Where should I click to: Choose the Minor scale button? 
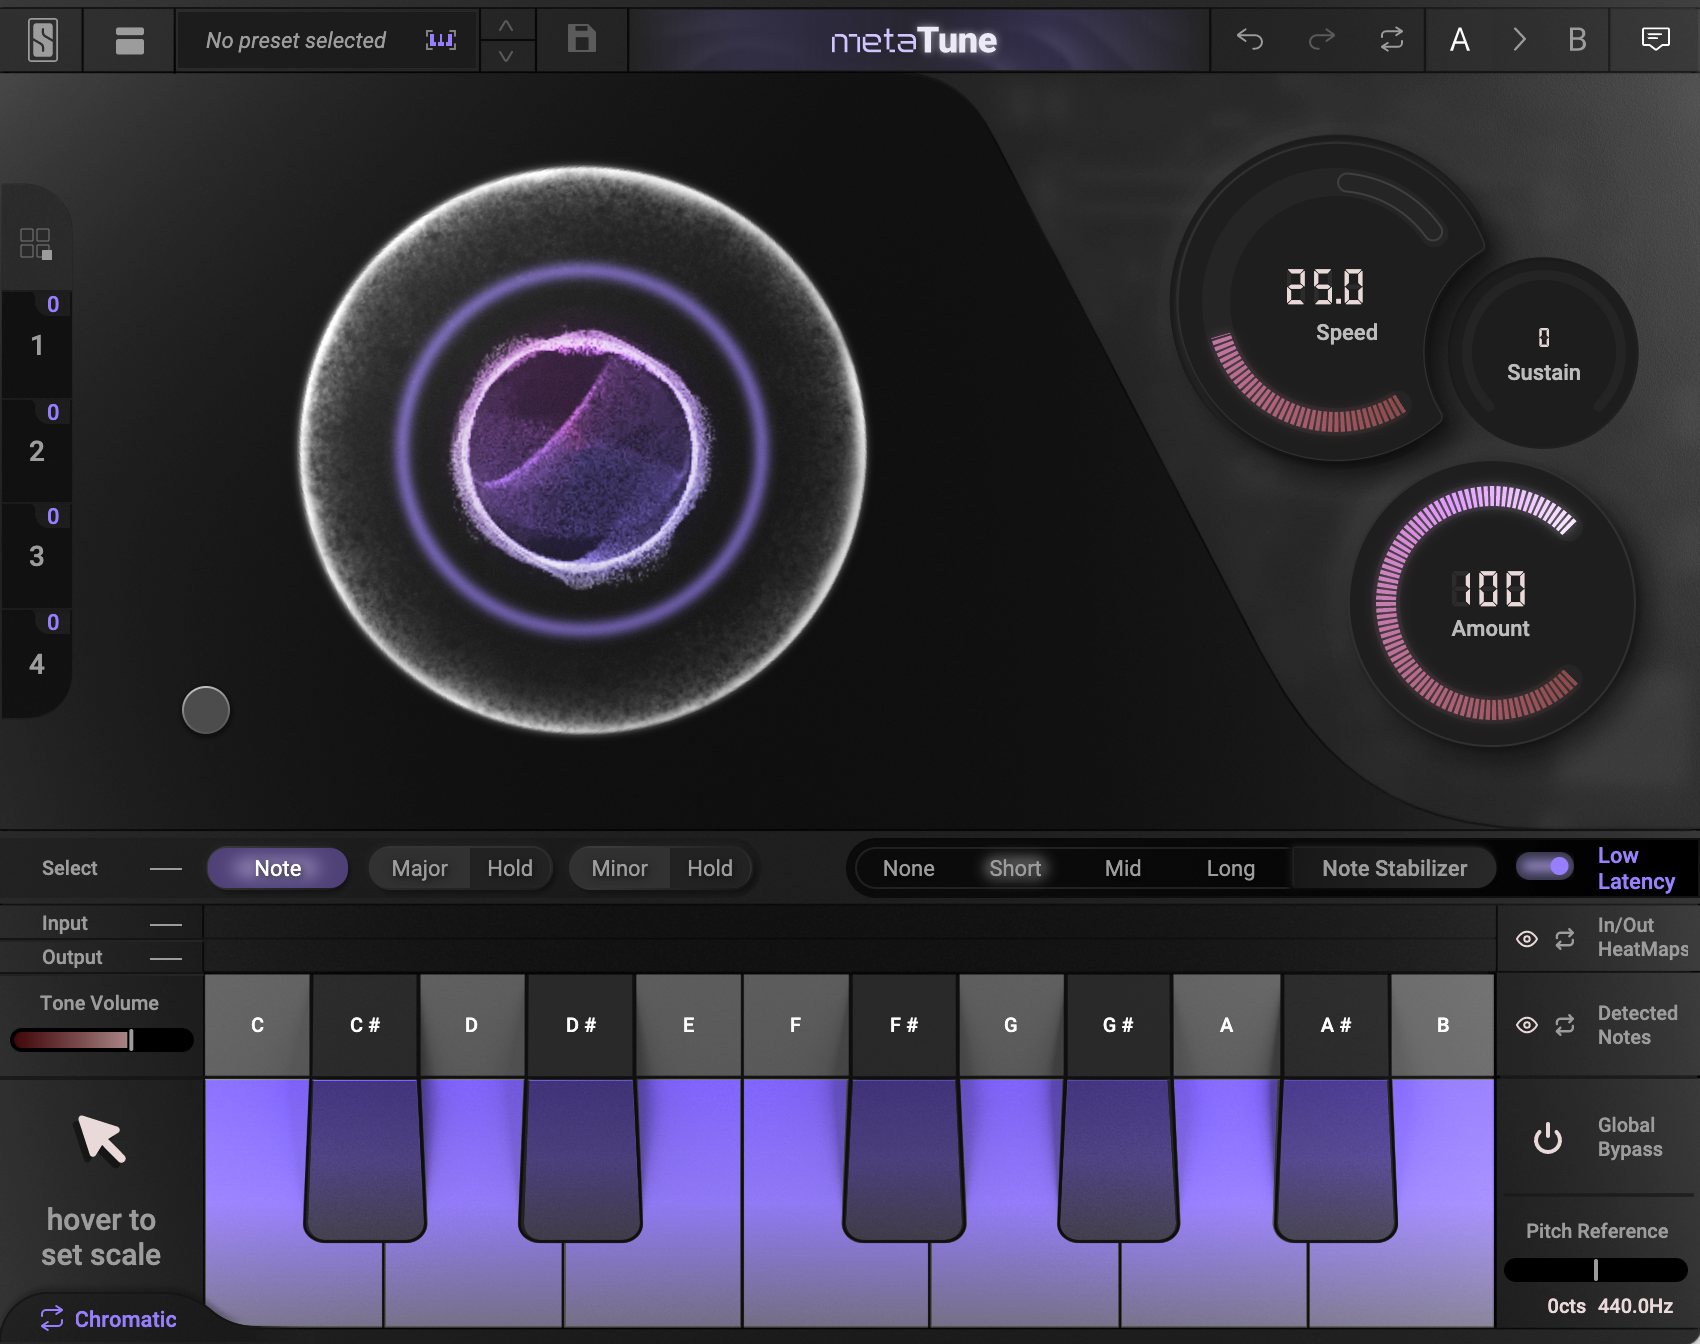619,868
